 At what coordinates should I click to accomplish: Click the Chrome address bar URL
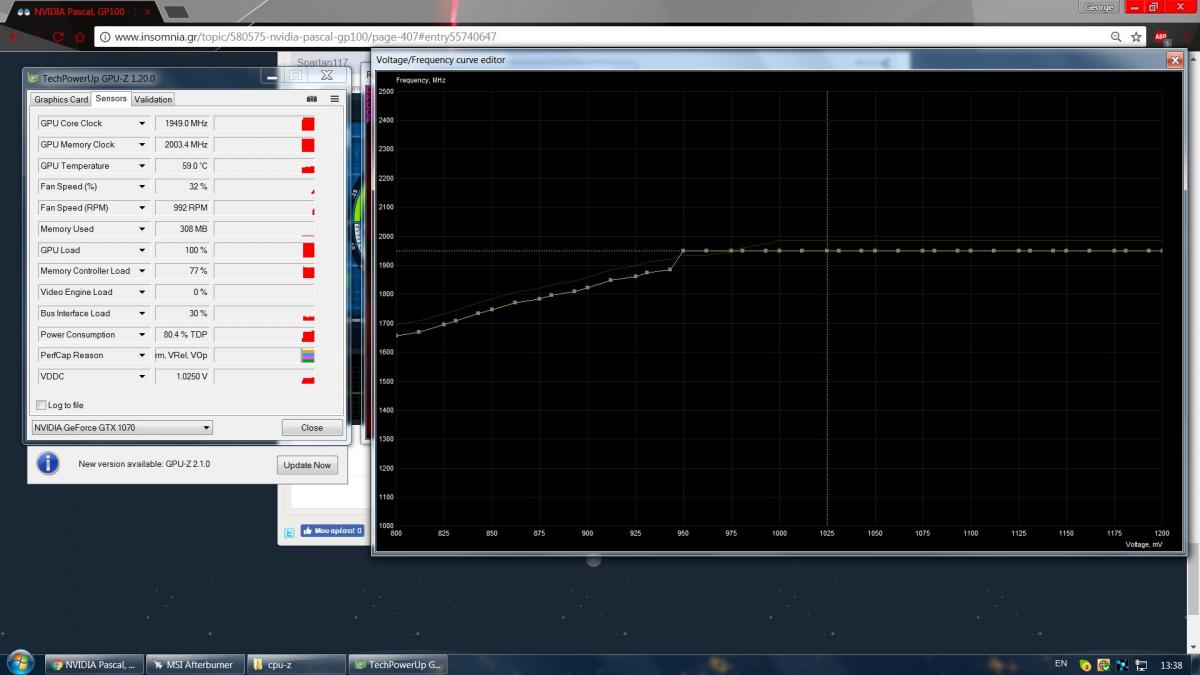305,37
